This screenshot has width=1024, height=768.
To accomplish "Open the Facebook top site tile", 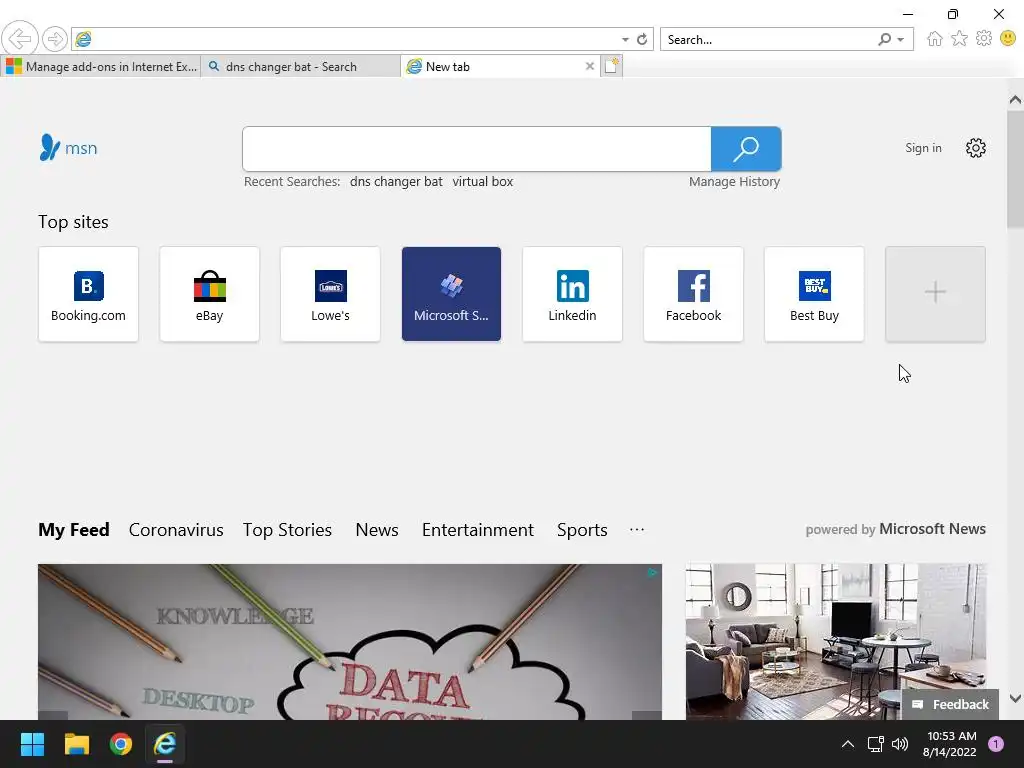I will (694, 294).
